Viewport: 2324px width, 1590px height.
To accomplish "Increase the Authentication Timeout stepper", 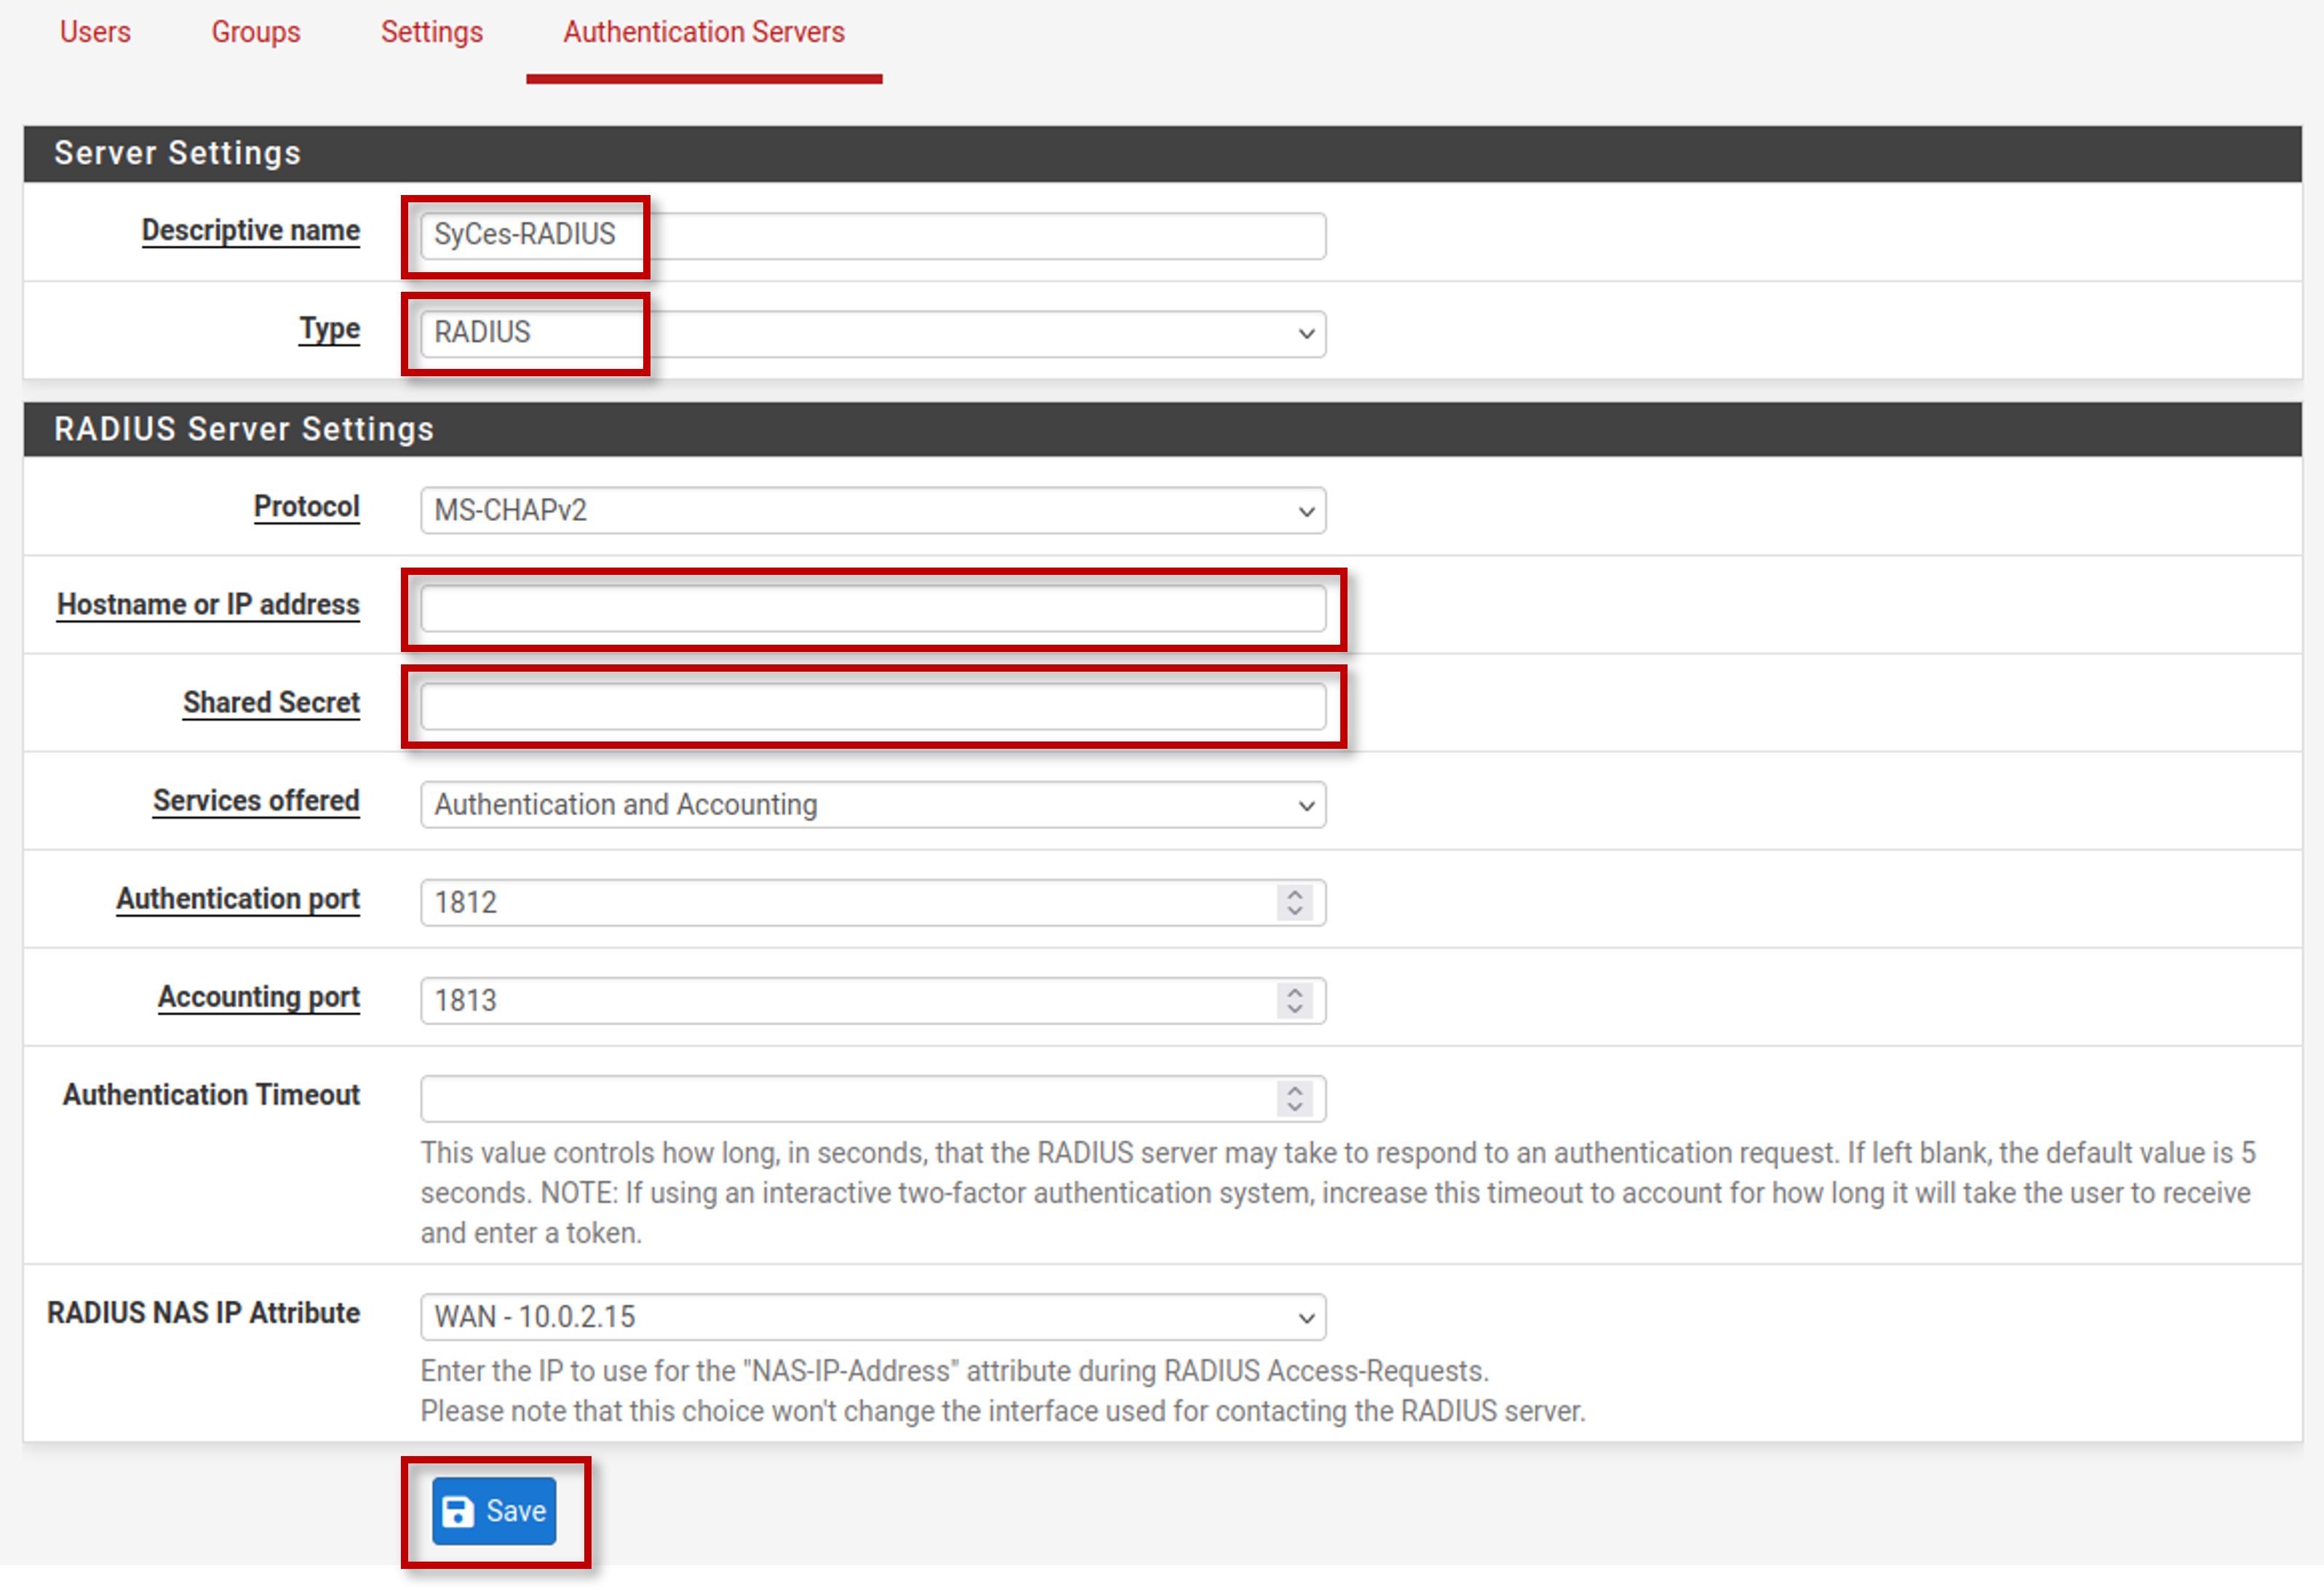I will [1295, 1090].
